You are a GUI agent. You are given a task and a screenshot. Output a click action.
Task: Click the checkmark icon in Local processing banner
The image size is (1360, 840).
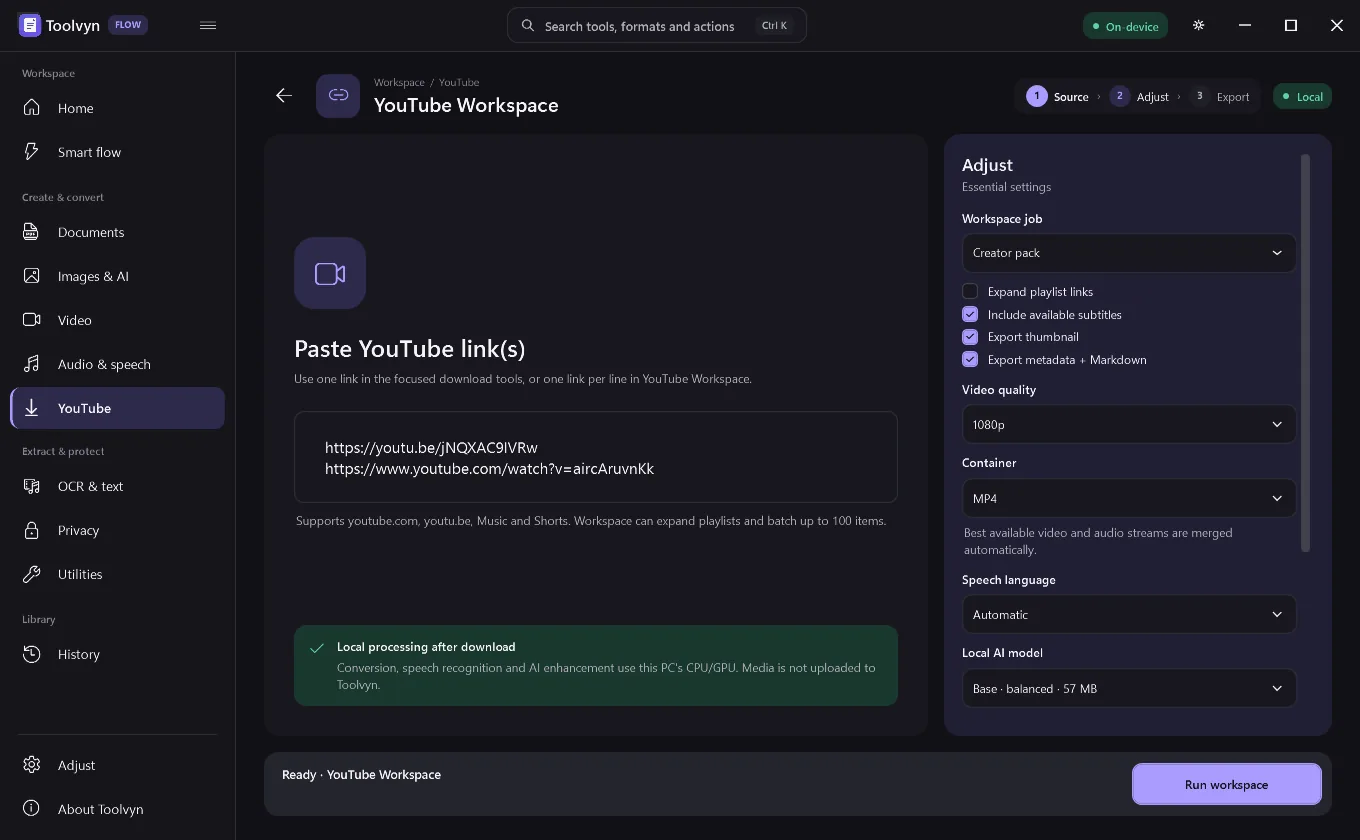[317, 648]
